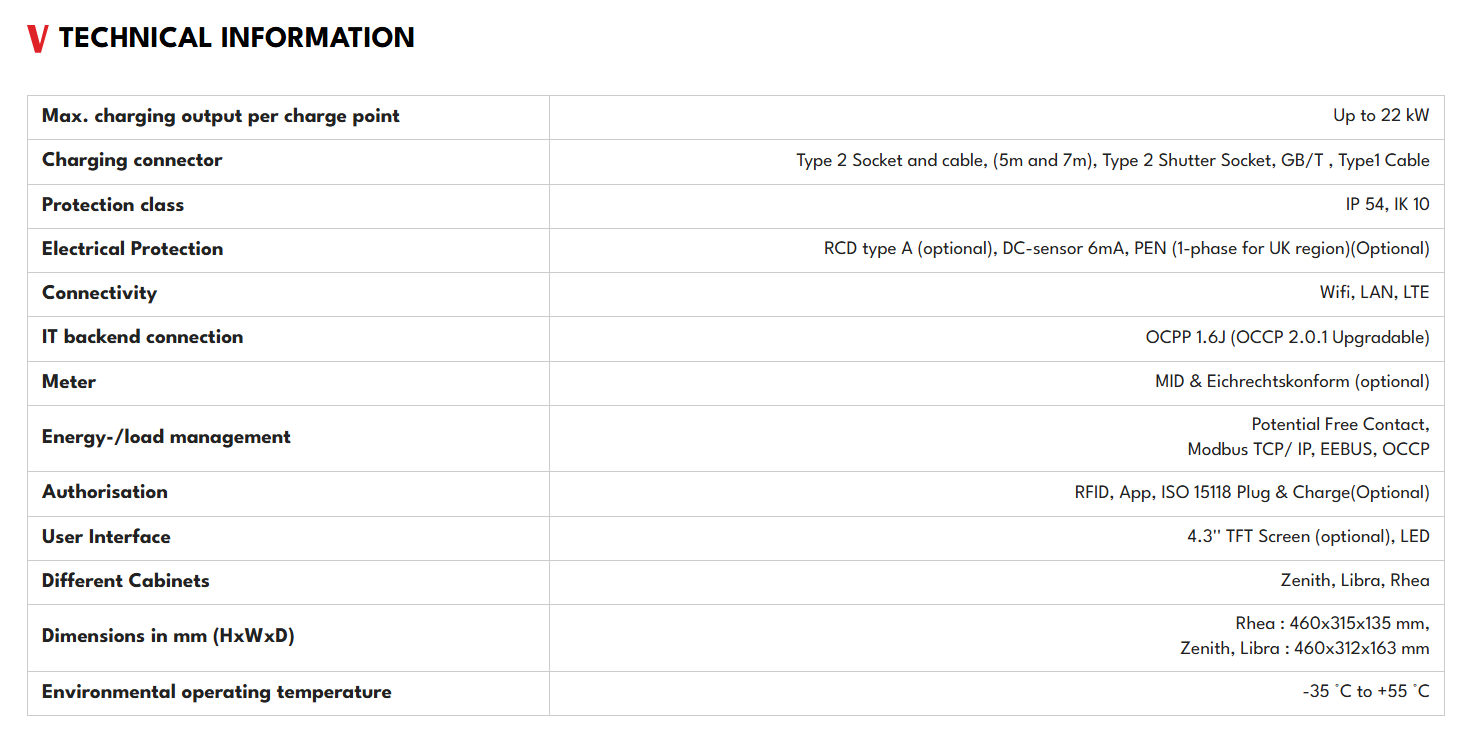
Task: Click the TECHNICAL INFORMATION heading
Action: [x=236, y=38]
